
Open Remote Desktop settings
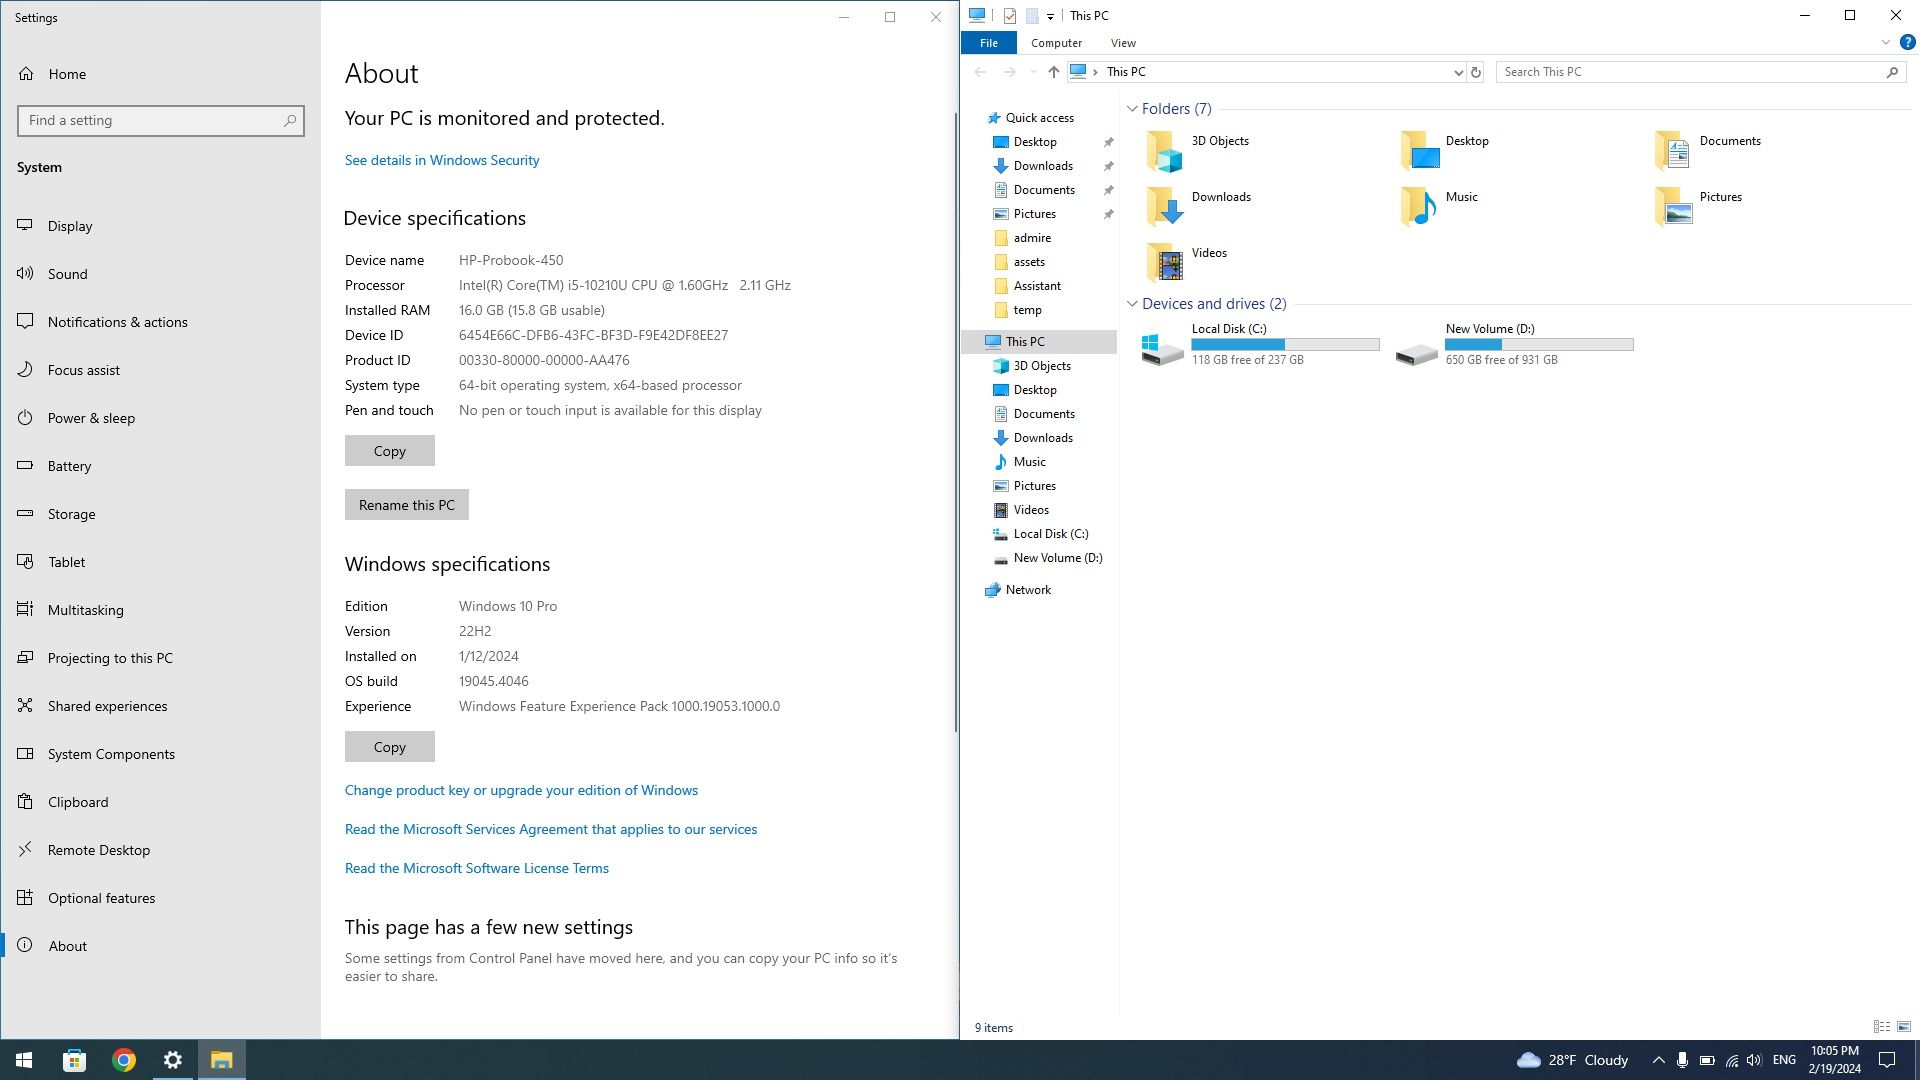coord(160,850)
